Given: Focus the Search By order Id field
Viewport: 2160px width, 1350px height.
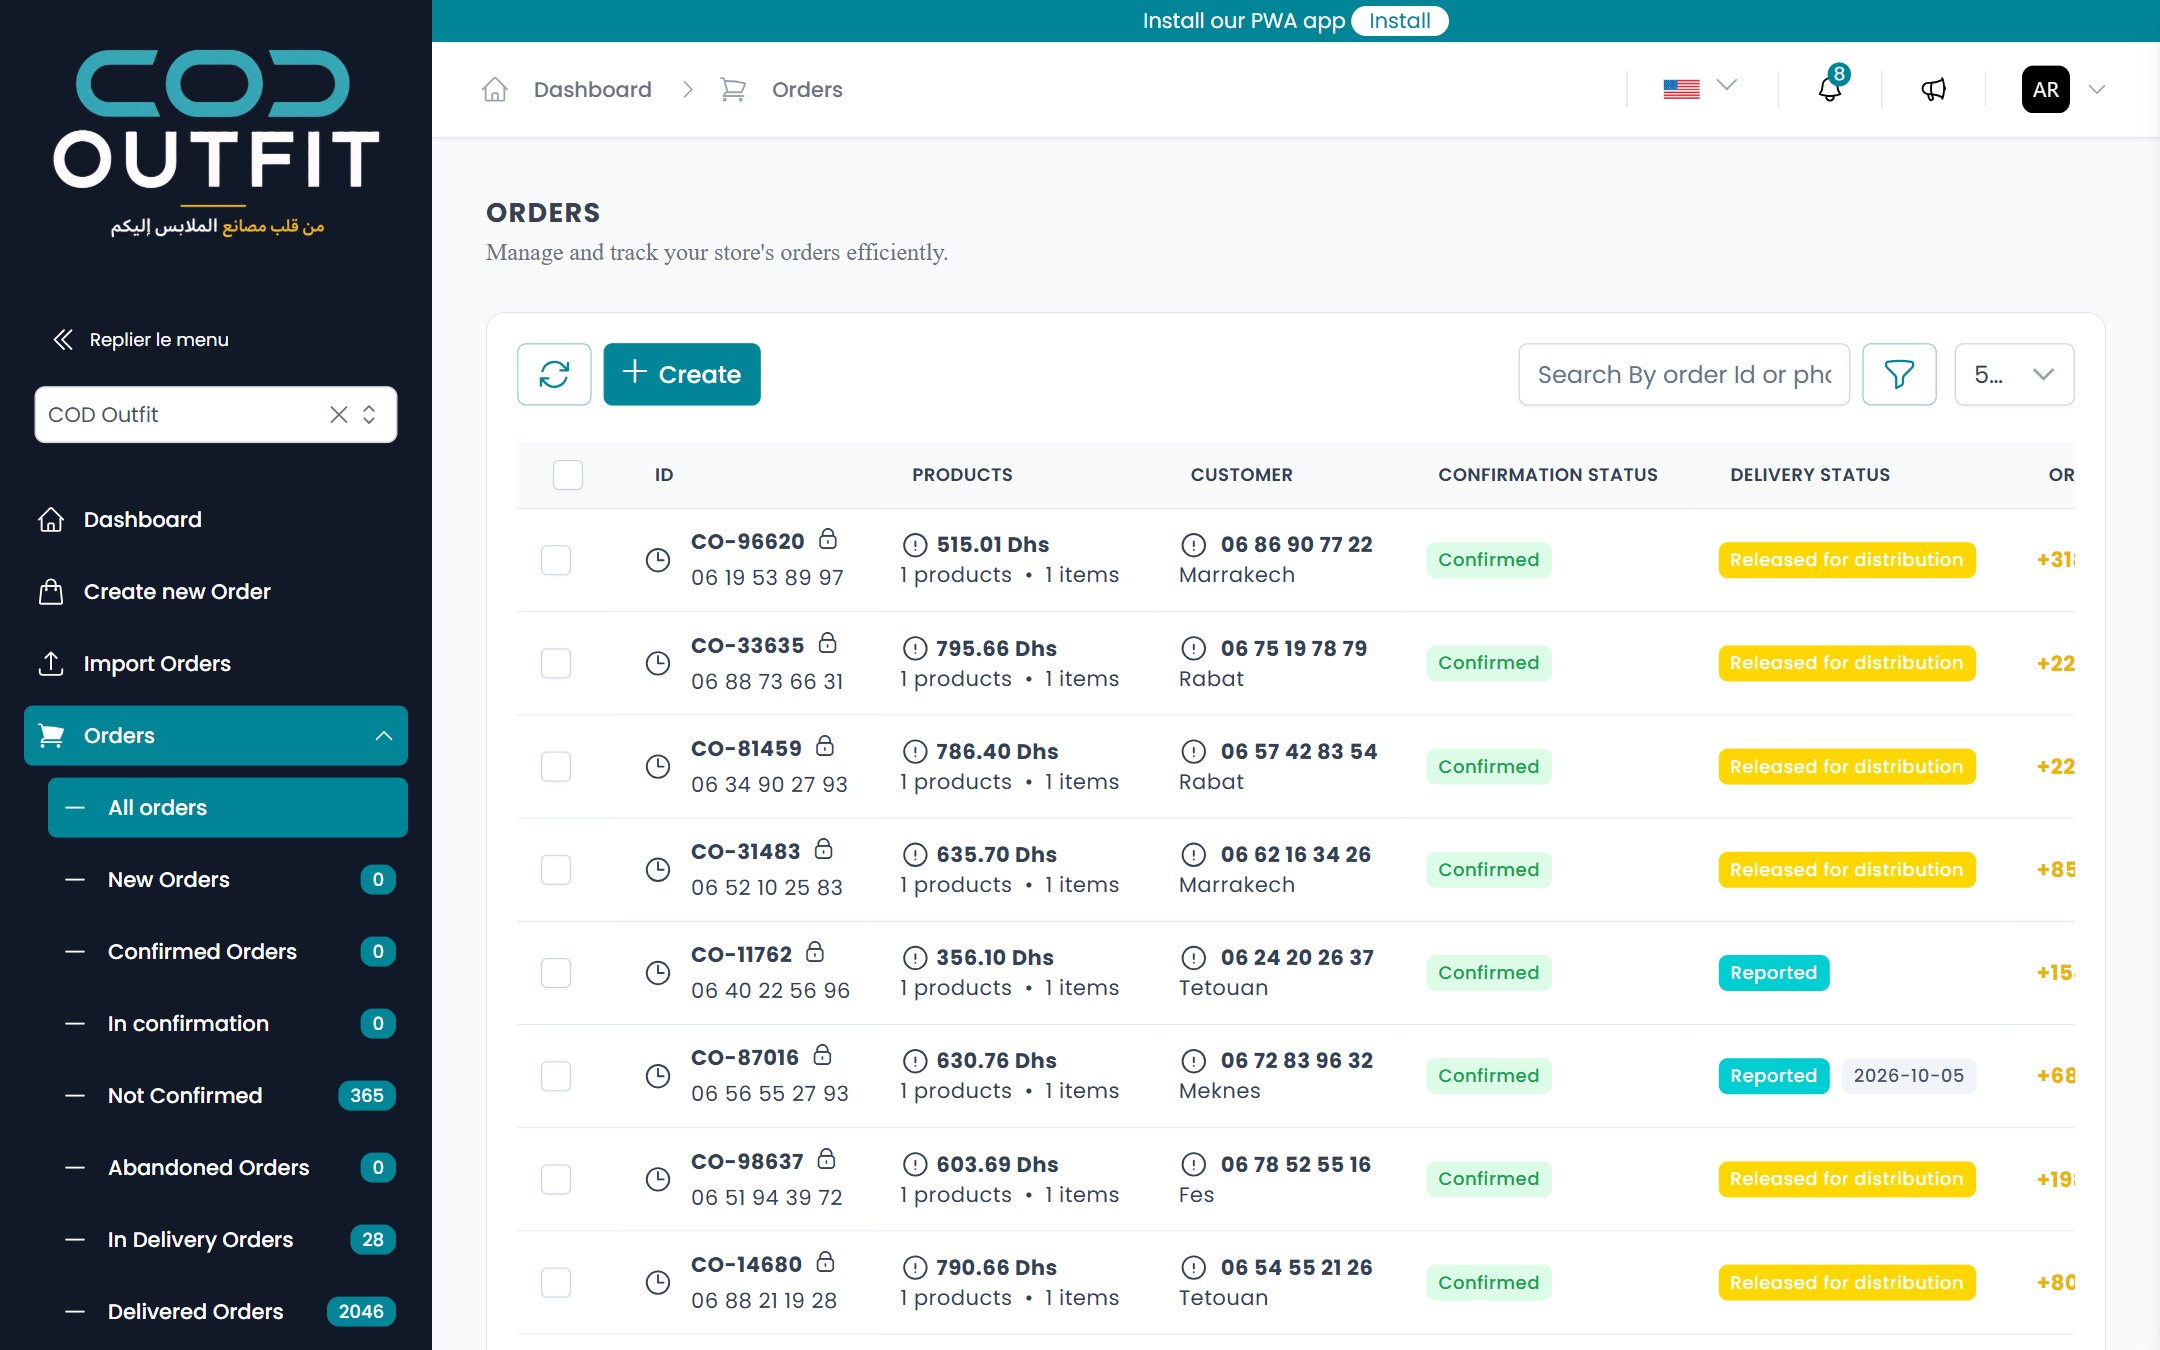Looking at the screenshot, I should tap(1684, 374).
